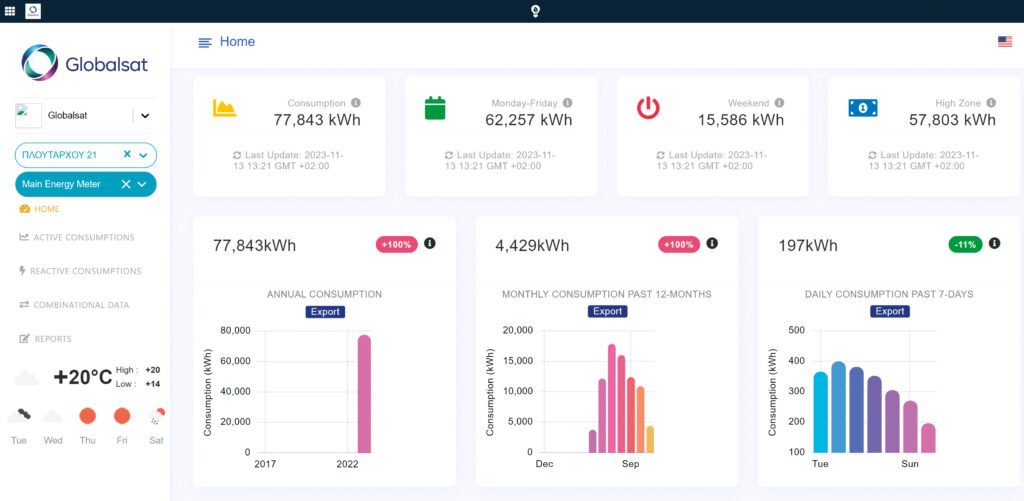Open the ΠΛΟΥΤΑΡΧΟΥ 21 location dropdown arrow
The height and width of the screenshot is (501, 1024).
(144, 155)
